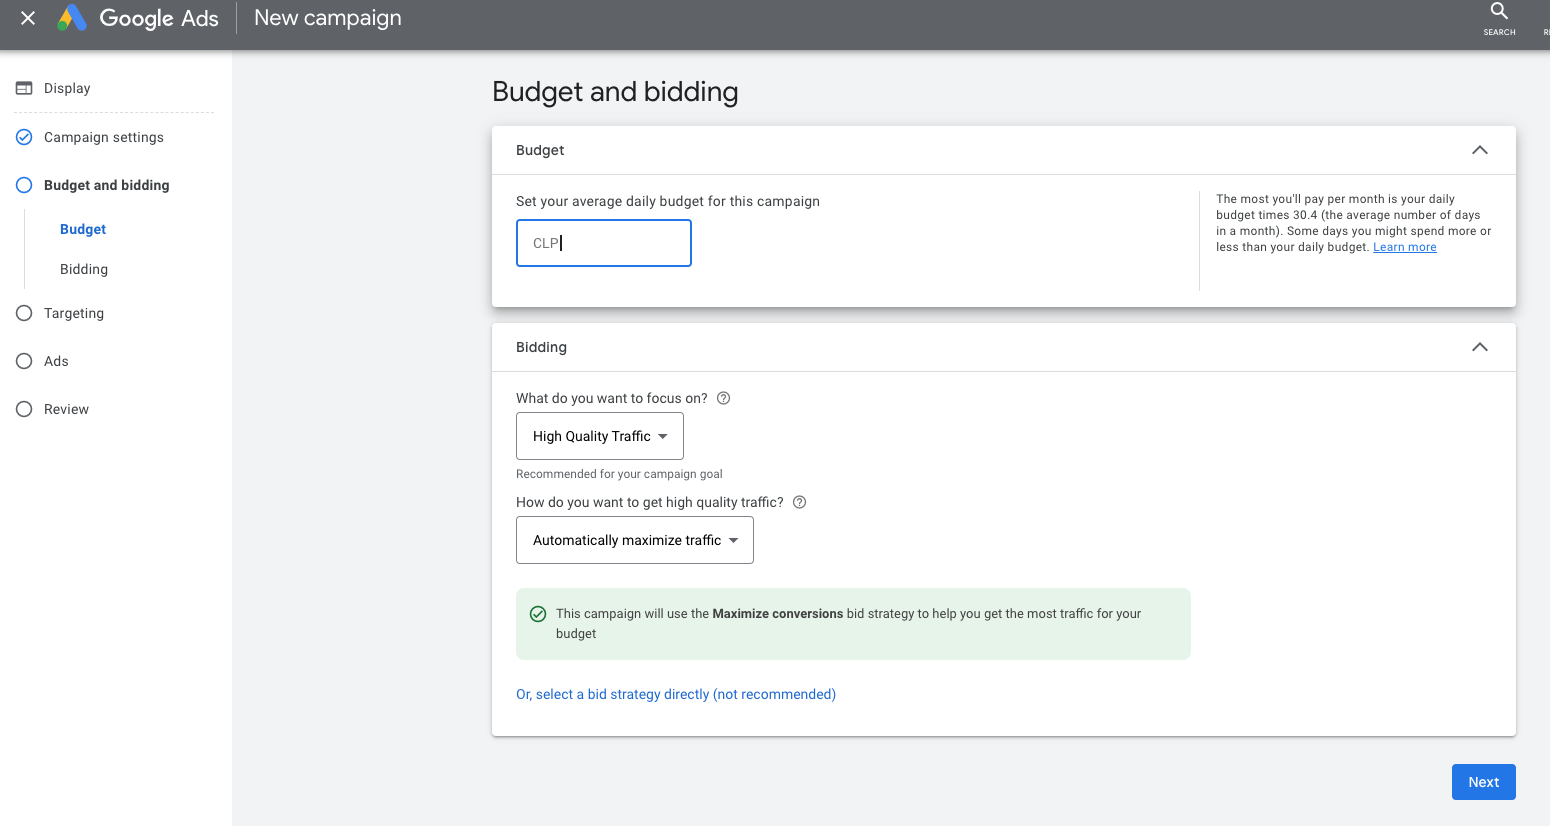Click the Campaign settings completed checkmark icon
Viewport: 1550px width, 826px height.
point(24,137)
